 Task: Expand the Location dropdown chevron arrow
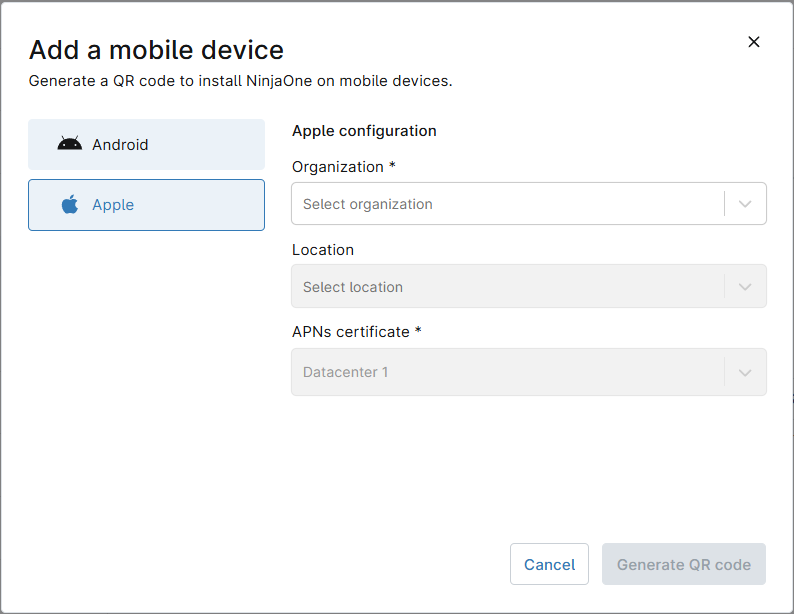coord(745,287)
